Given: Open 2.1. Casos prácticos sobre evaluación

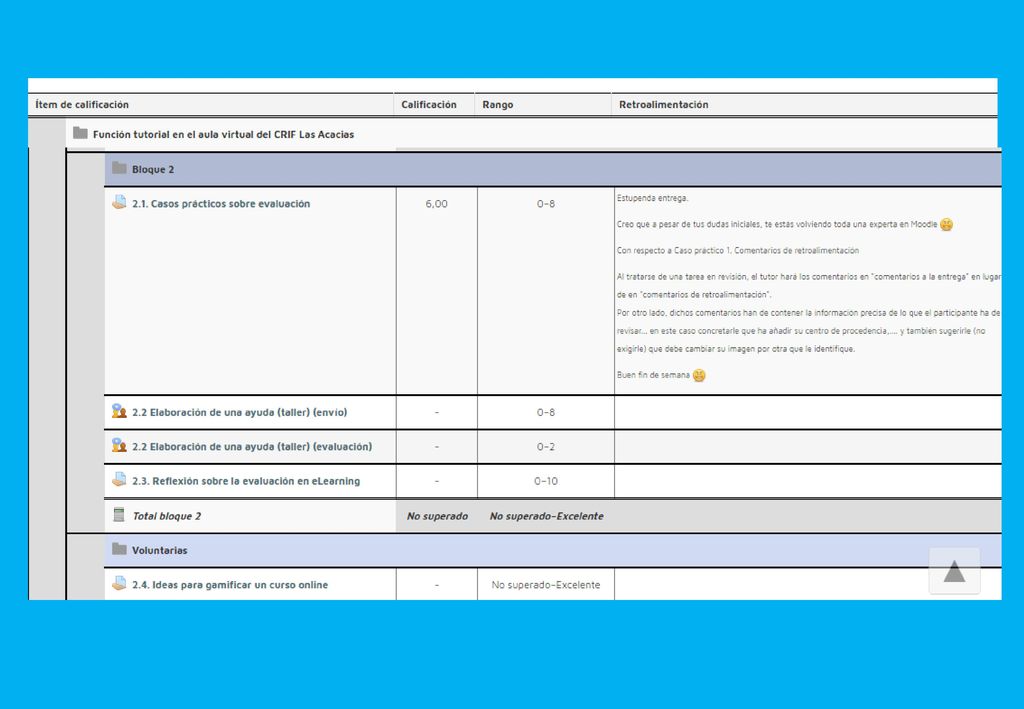Looking at the screenshot, I should (221, 204).
